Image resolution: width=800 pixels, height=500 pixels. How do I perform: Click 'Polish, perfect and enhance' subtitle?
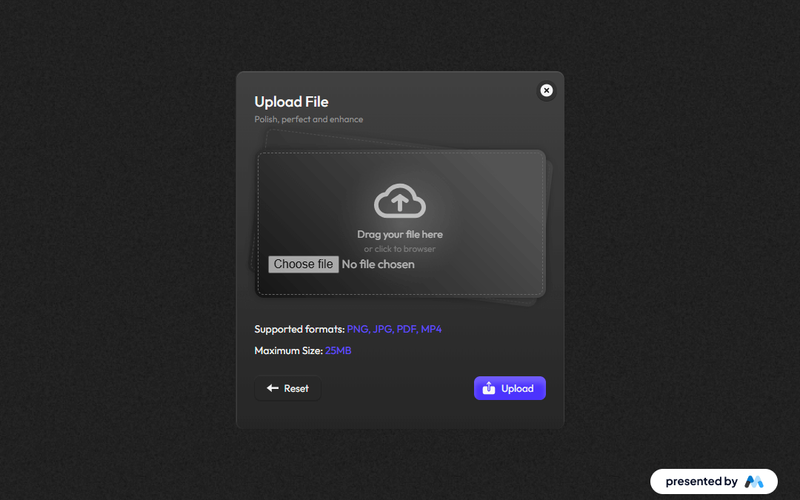point(309,119)
